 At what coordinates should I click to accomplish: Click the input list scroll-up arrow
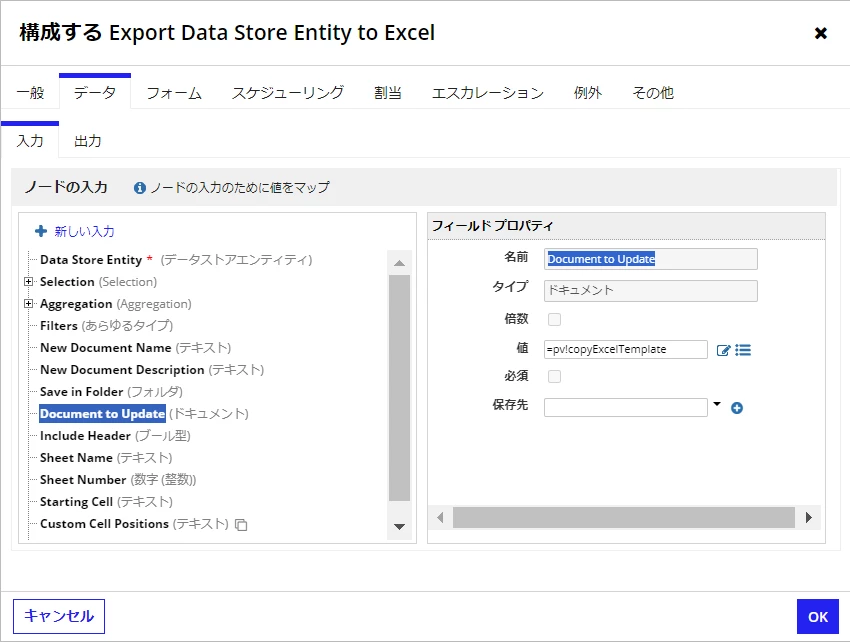400,263
